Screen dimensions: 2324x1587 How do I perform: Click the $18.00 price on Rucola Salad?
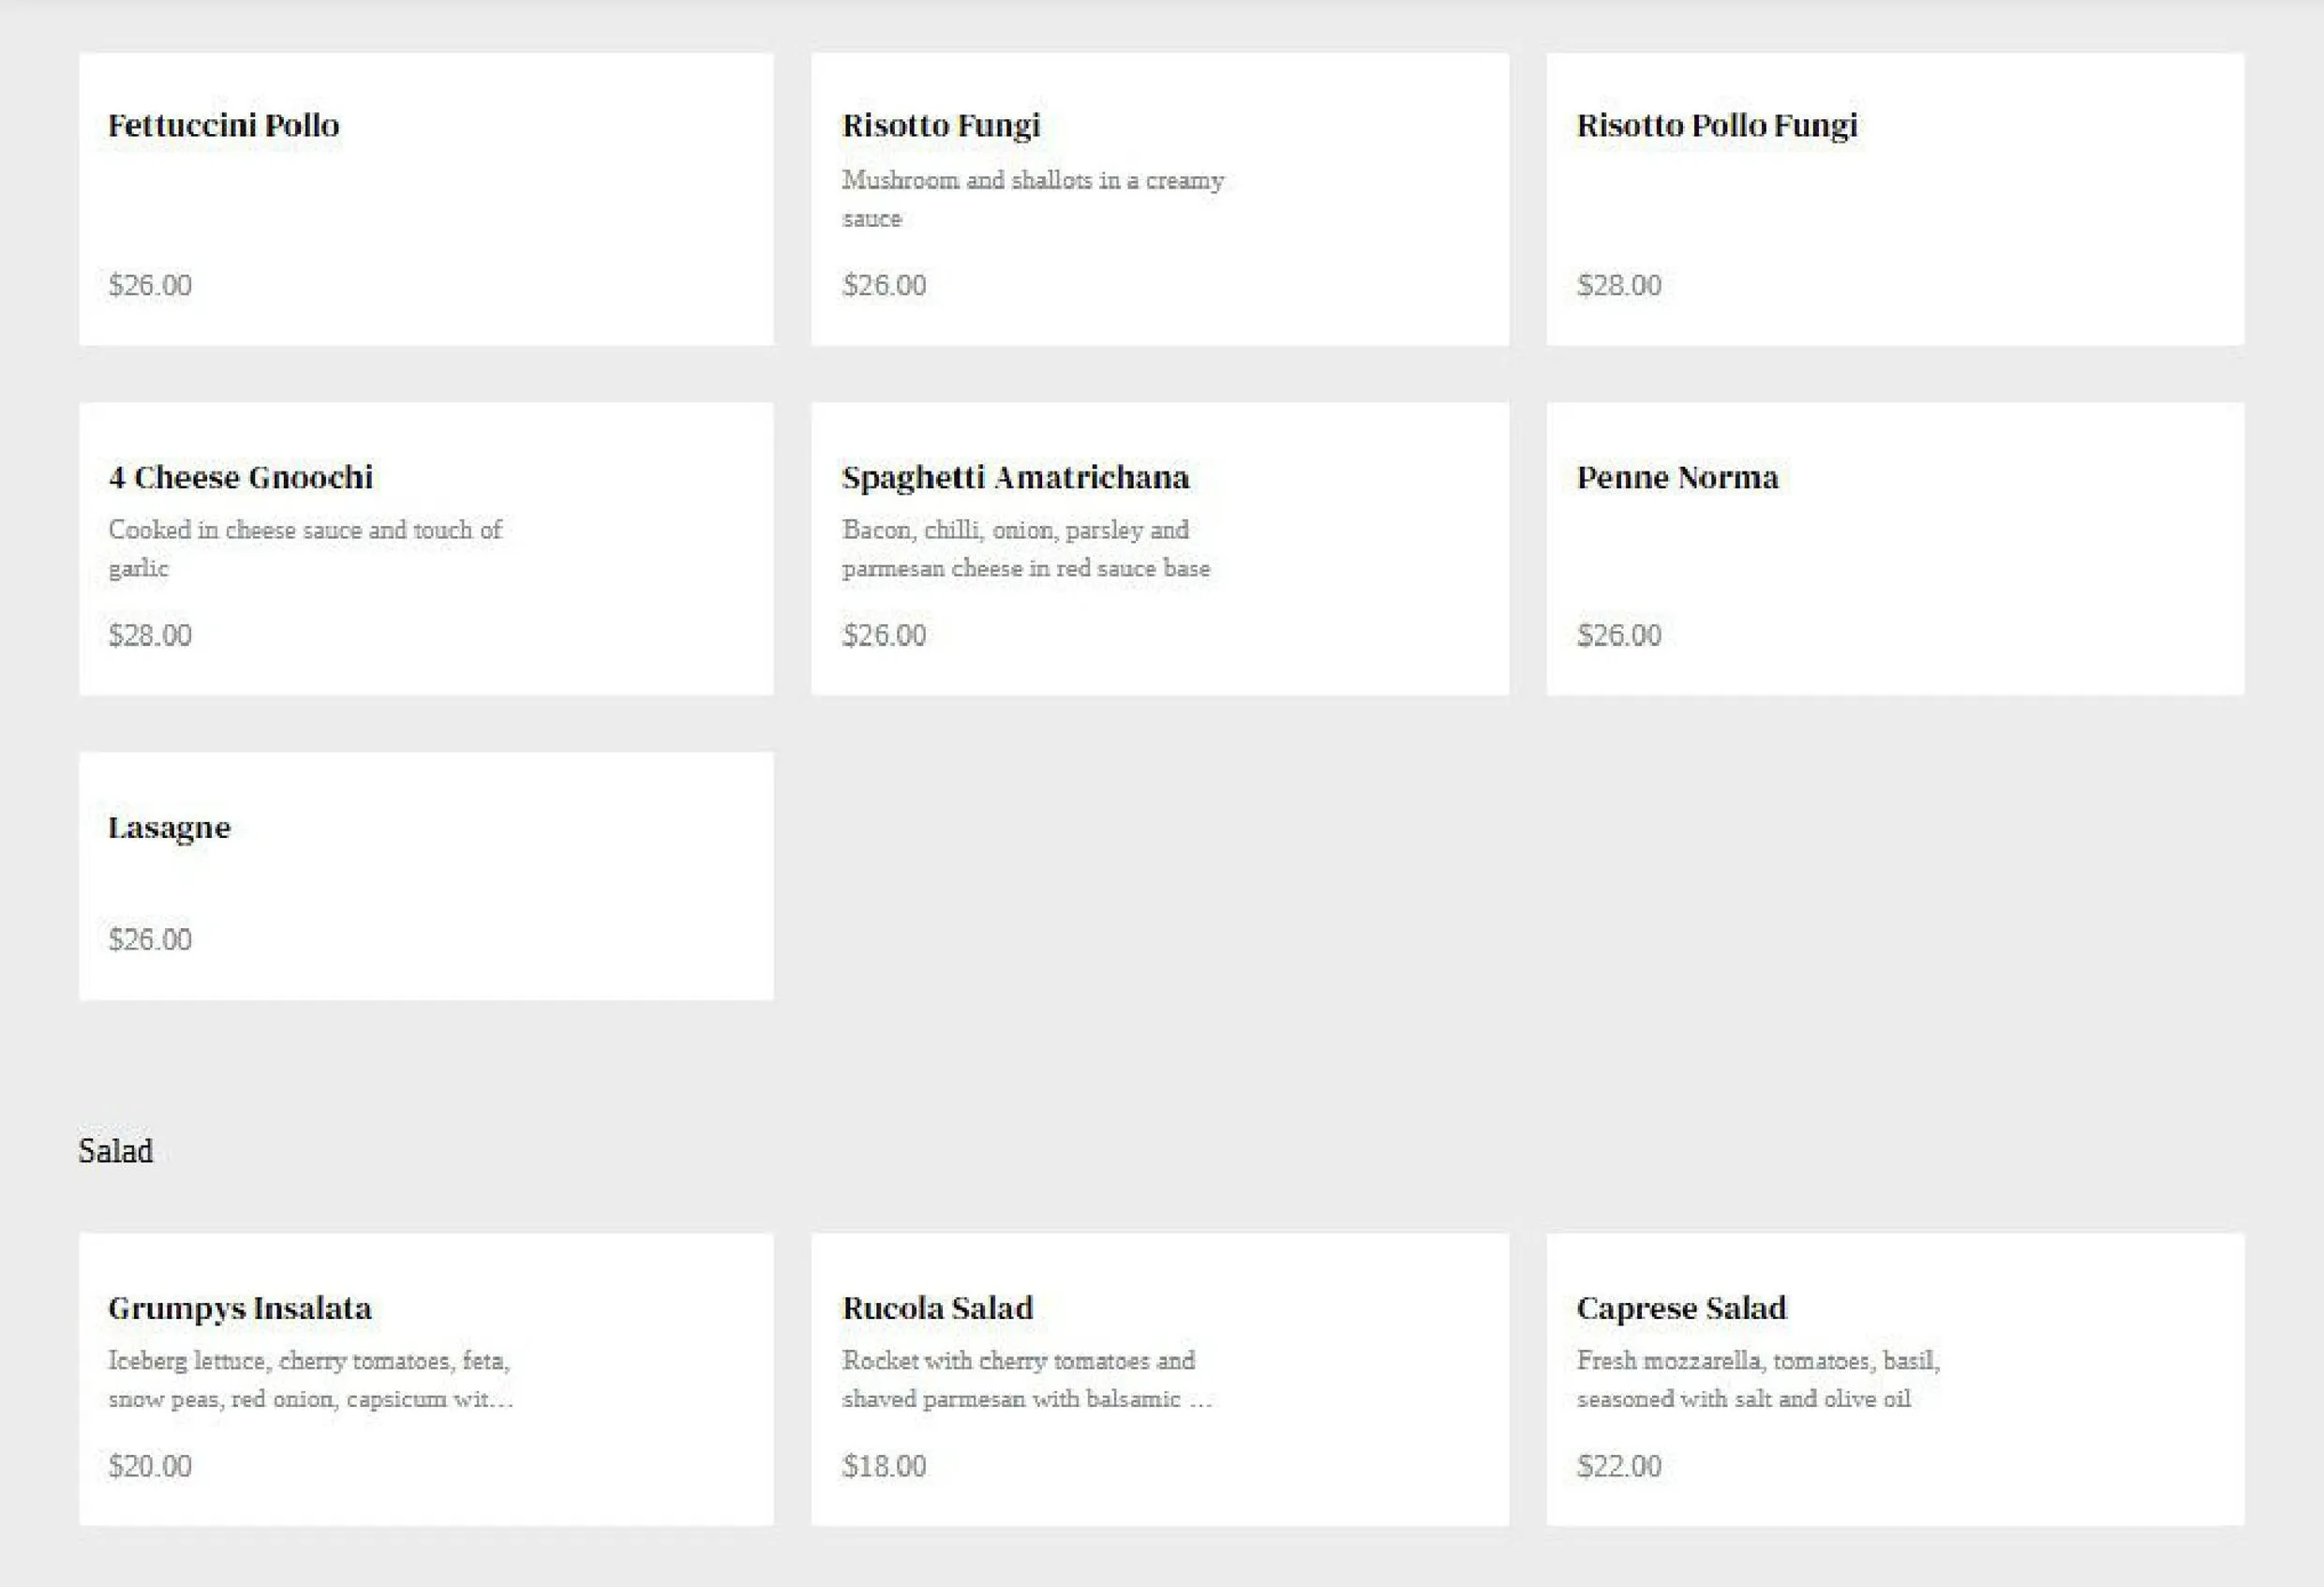tap(884, 1466)
